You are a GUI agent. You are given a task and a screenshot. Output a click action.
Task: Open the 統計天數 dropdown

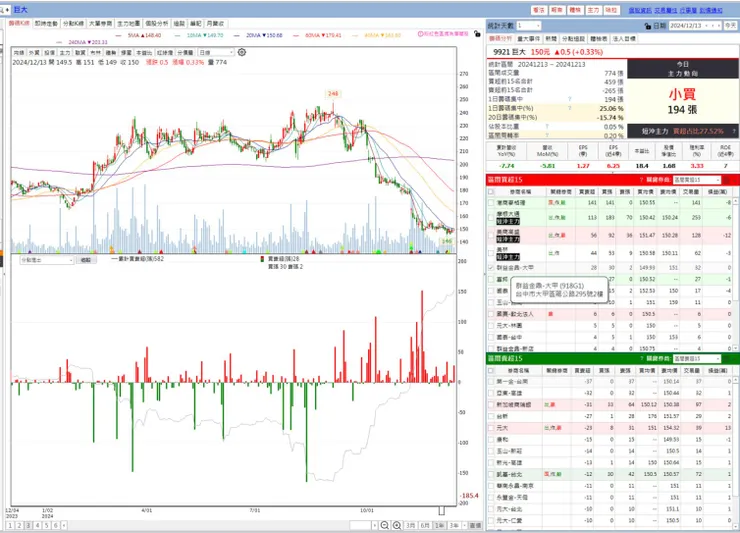pos(529,25)
